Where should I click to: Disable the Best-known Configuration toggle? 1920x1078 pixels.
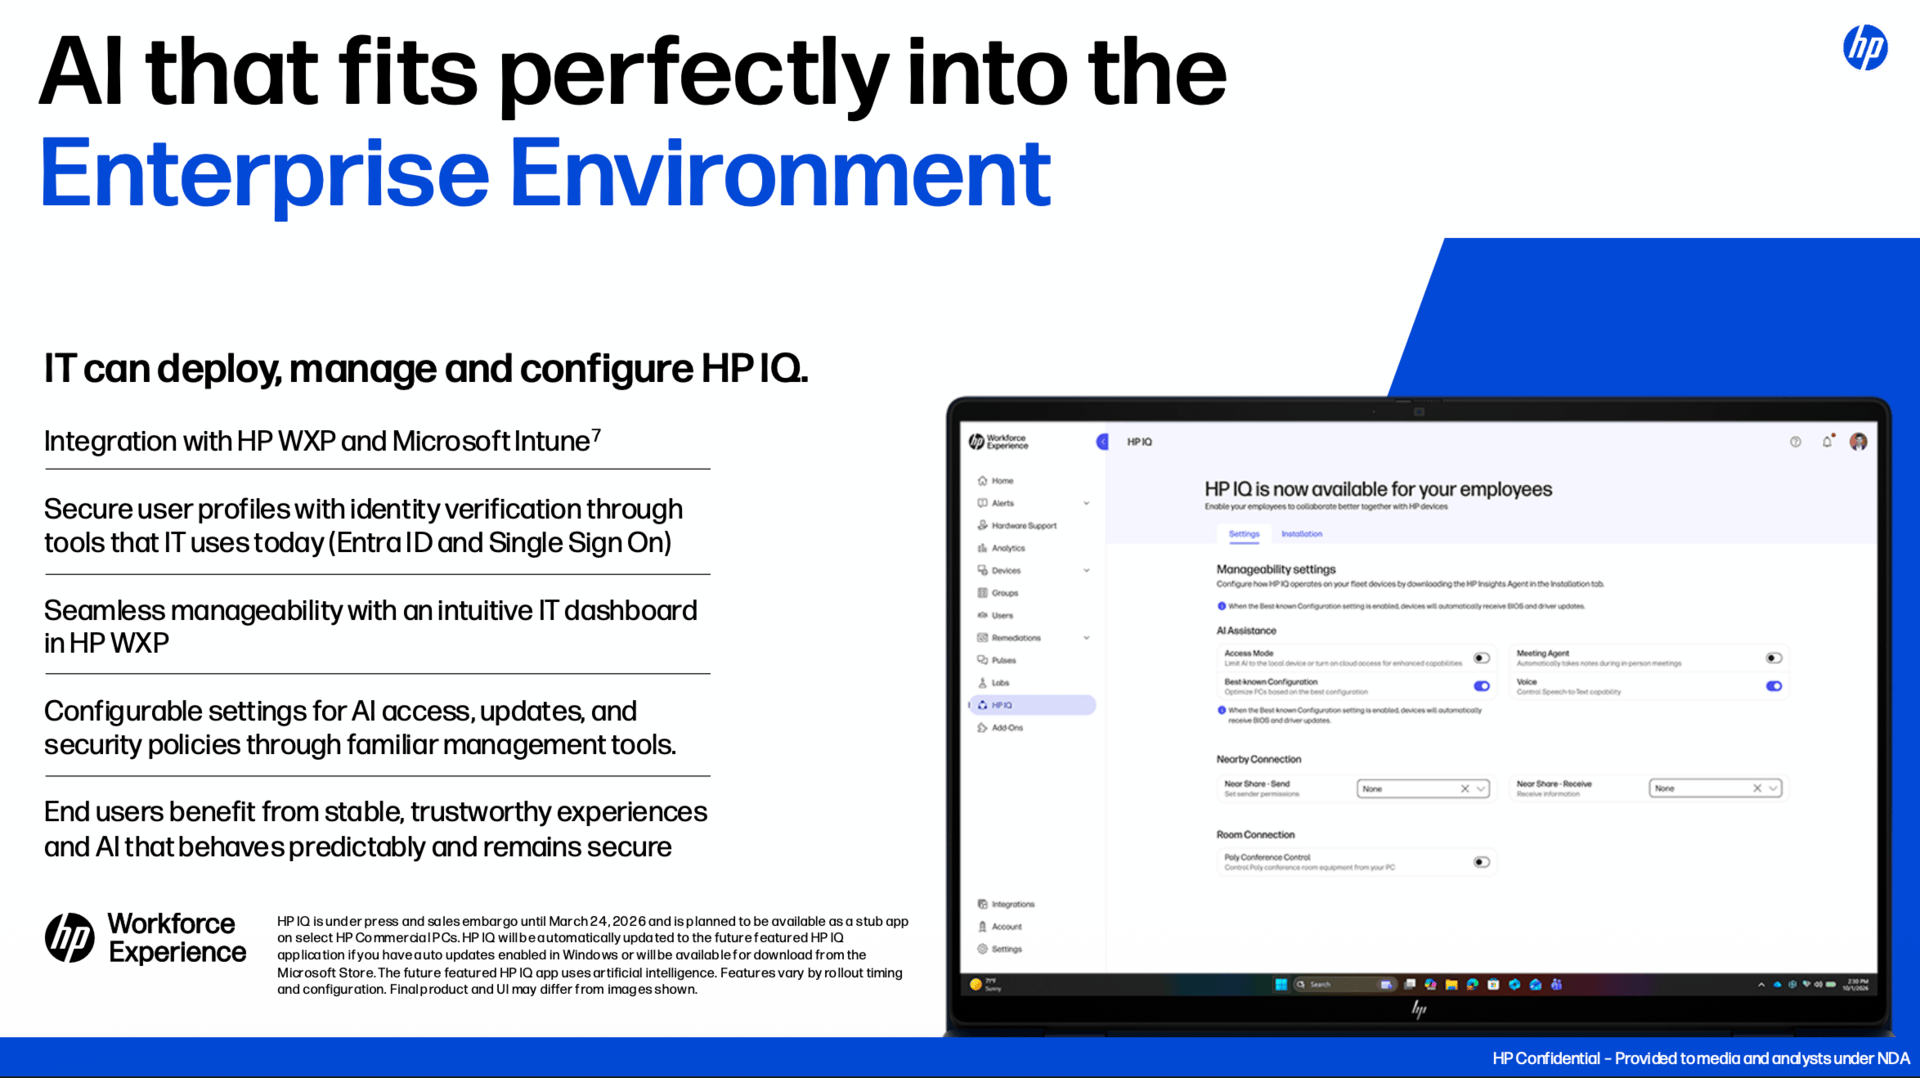(1480, 686)
